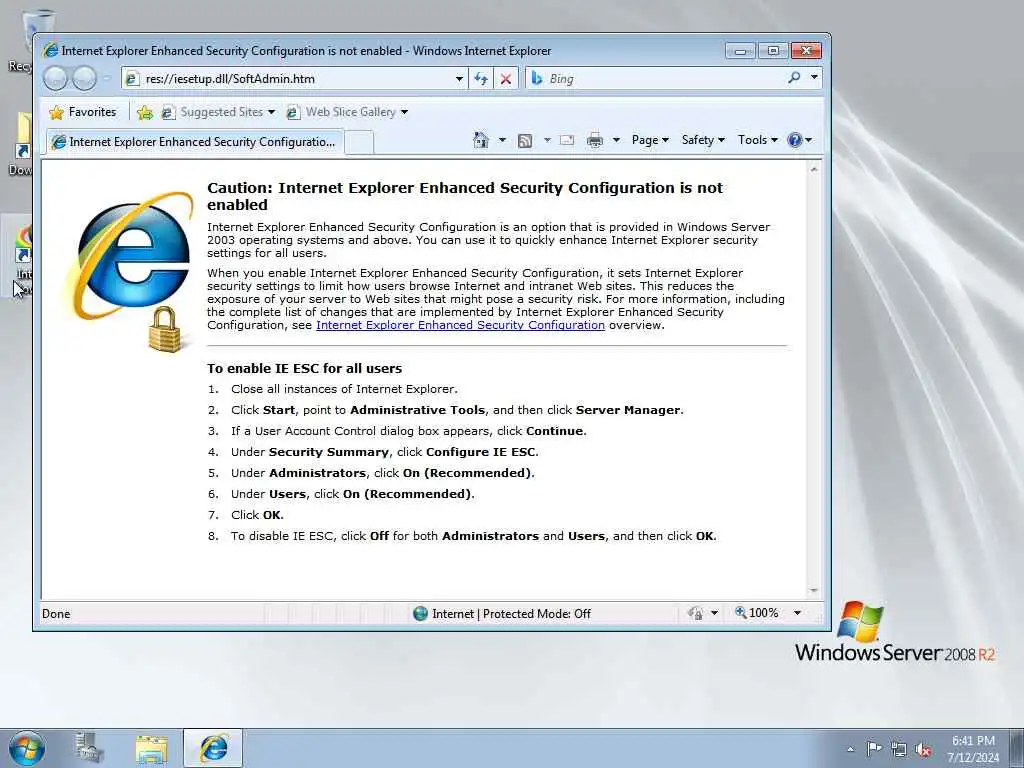
Task: Click the 'To enable IE ESC for all users' heading
Action: coord(304,368)
